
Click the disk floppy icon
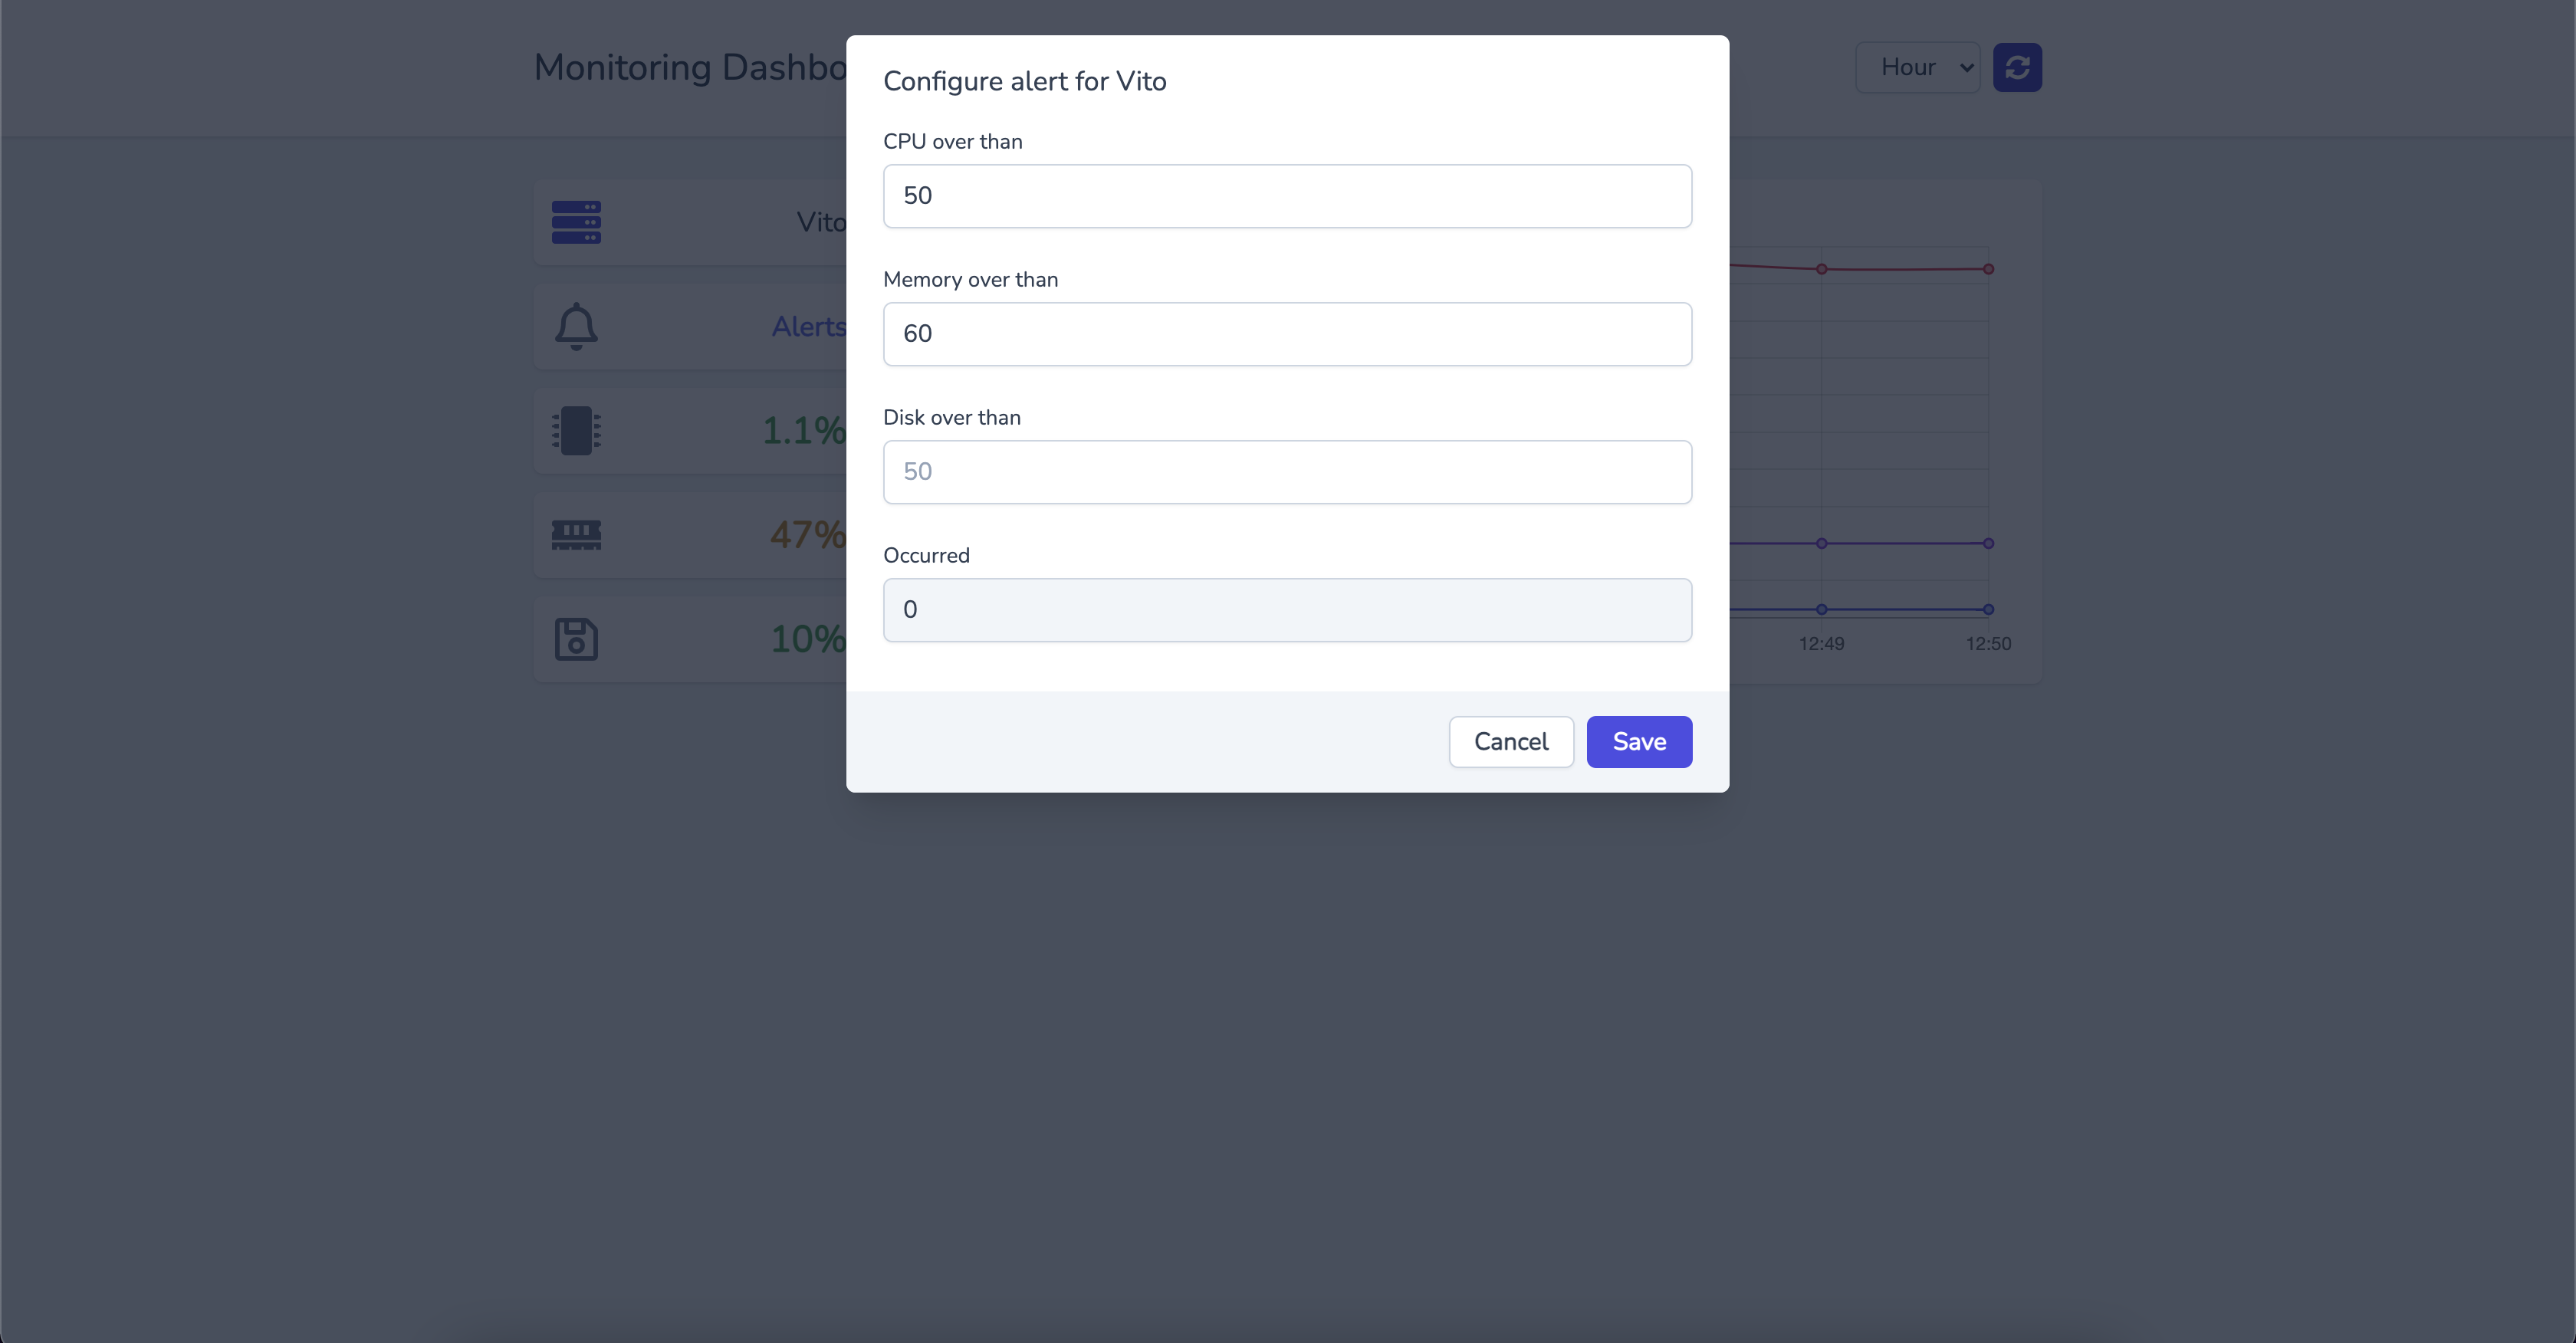click(x=576, y=639)
